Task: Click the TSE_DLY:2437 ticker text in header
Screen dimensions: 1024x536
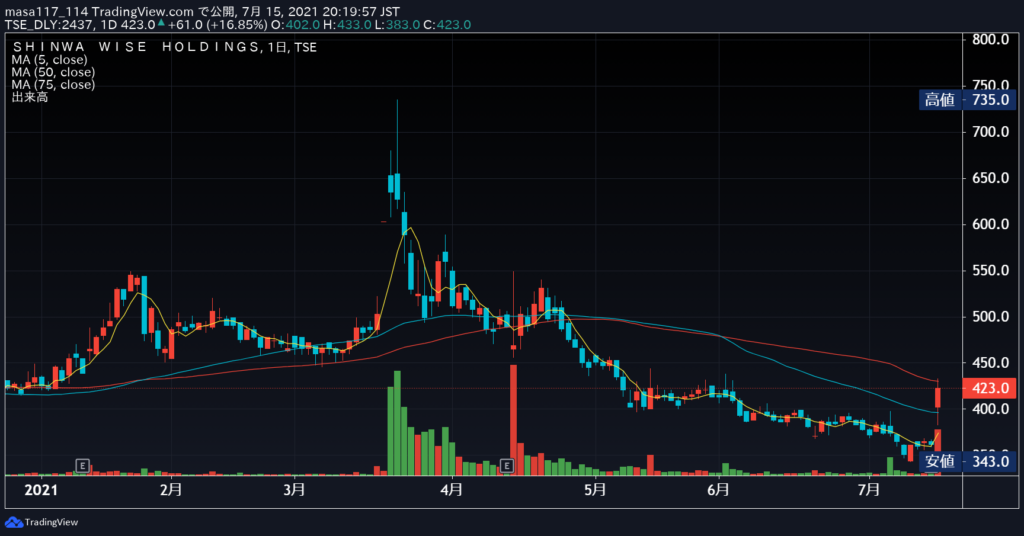Action: point(48,25)
